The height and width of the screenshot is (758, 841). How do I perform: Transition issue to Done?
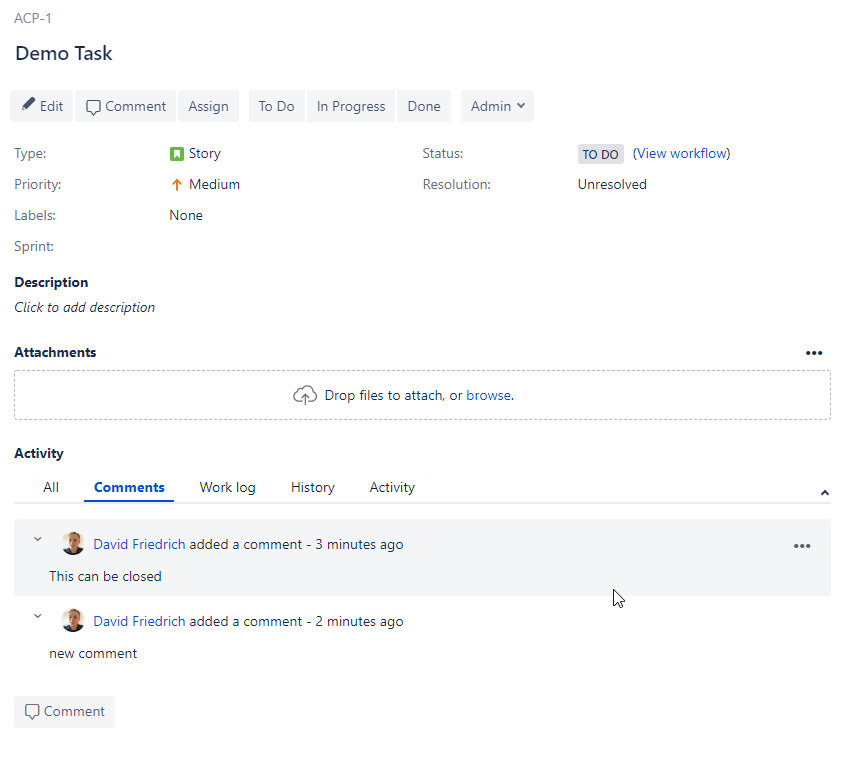coord(424,106)
